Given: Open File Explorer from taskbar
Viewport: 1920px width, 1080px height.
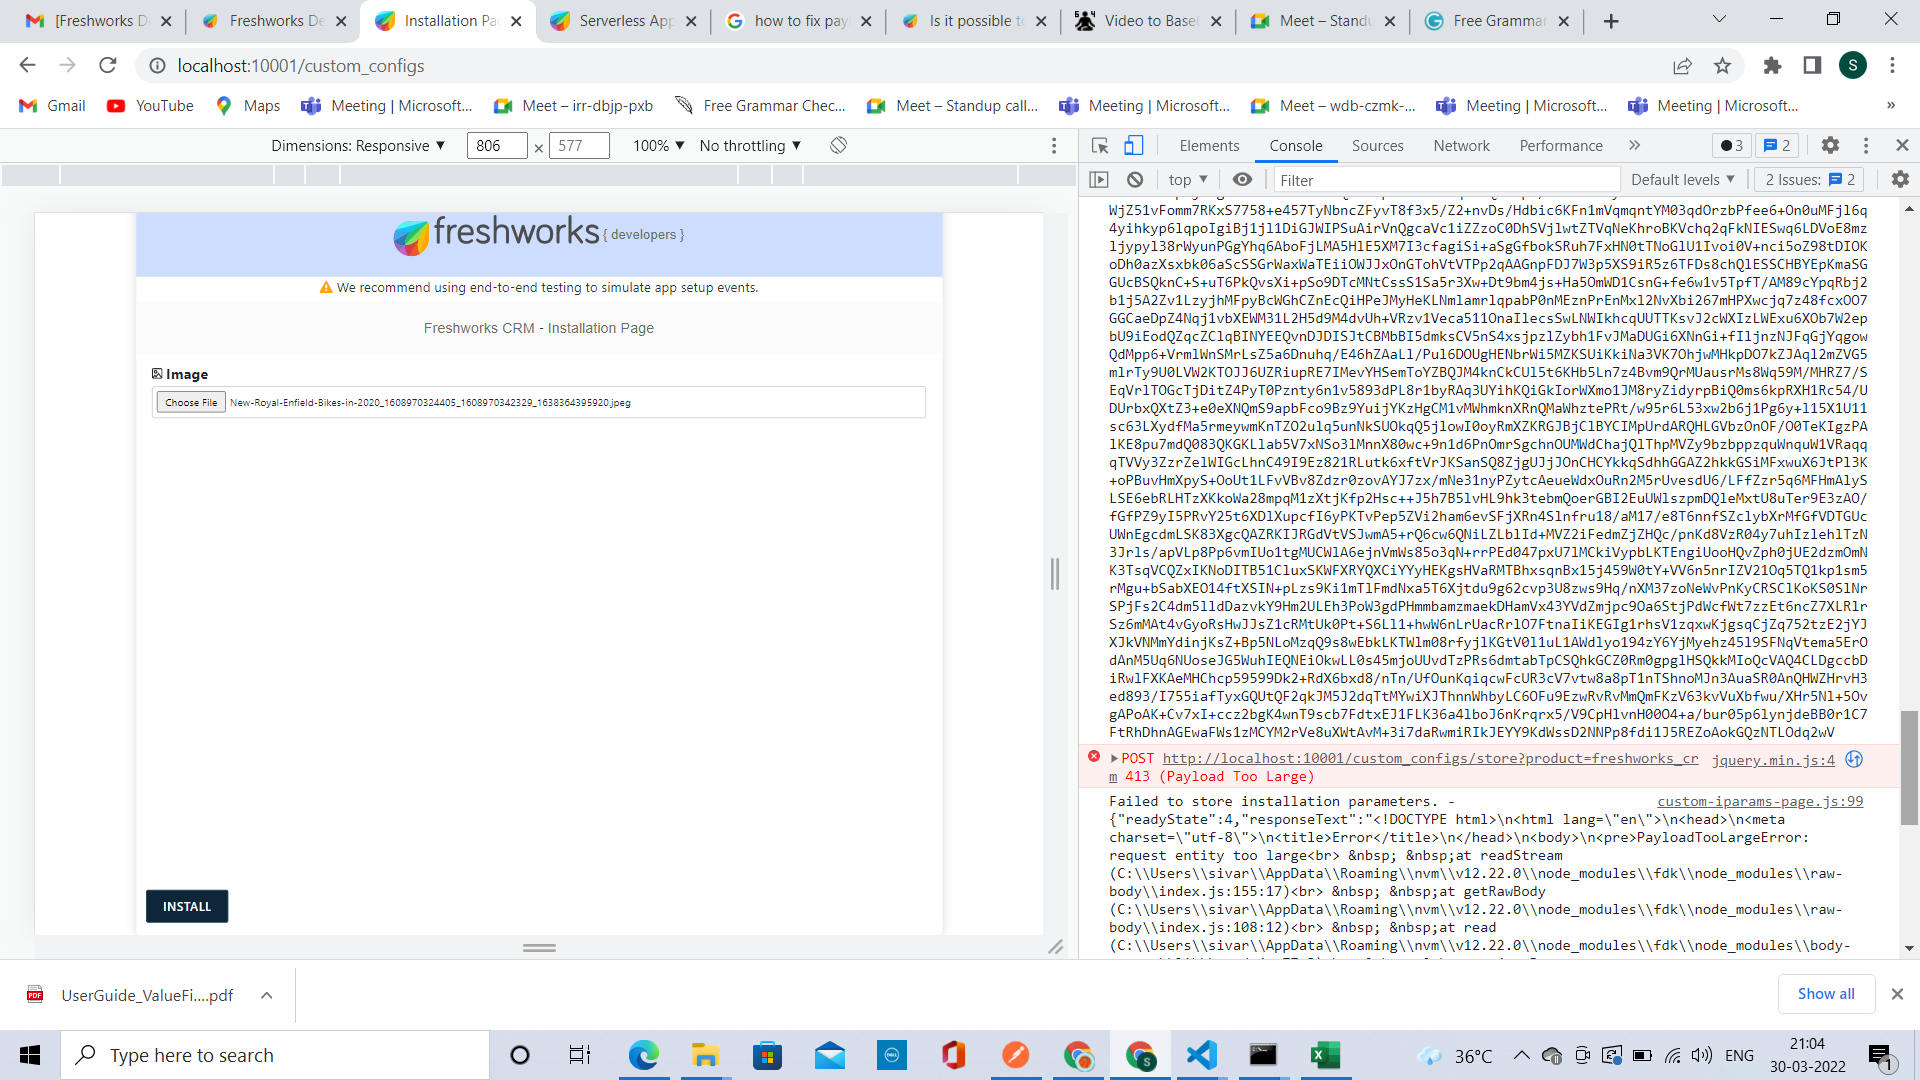Looking at the screenshot, I should point(705,1055).
